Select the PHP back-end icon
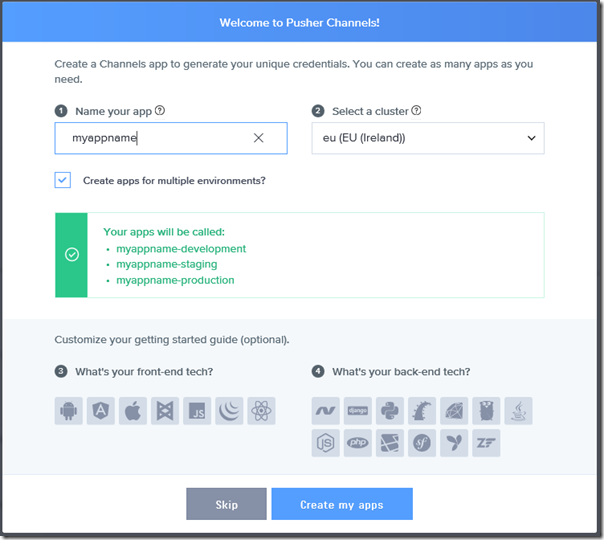The image size is (604, 540). point(358,443)
